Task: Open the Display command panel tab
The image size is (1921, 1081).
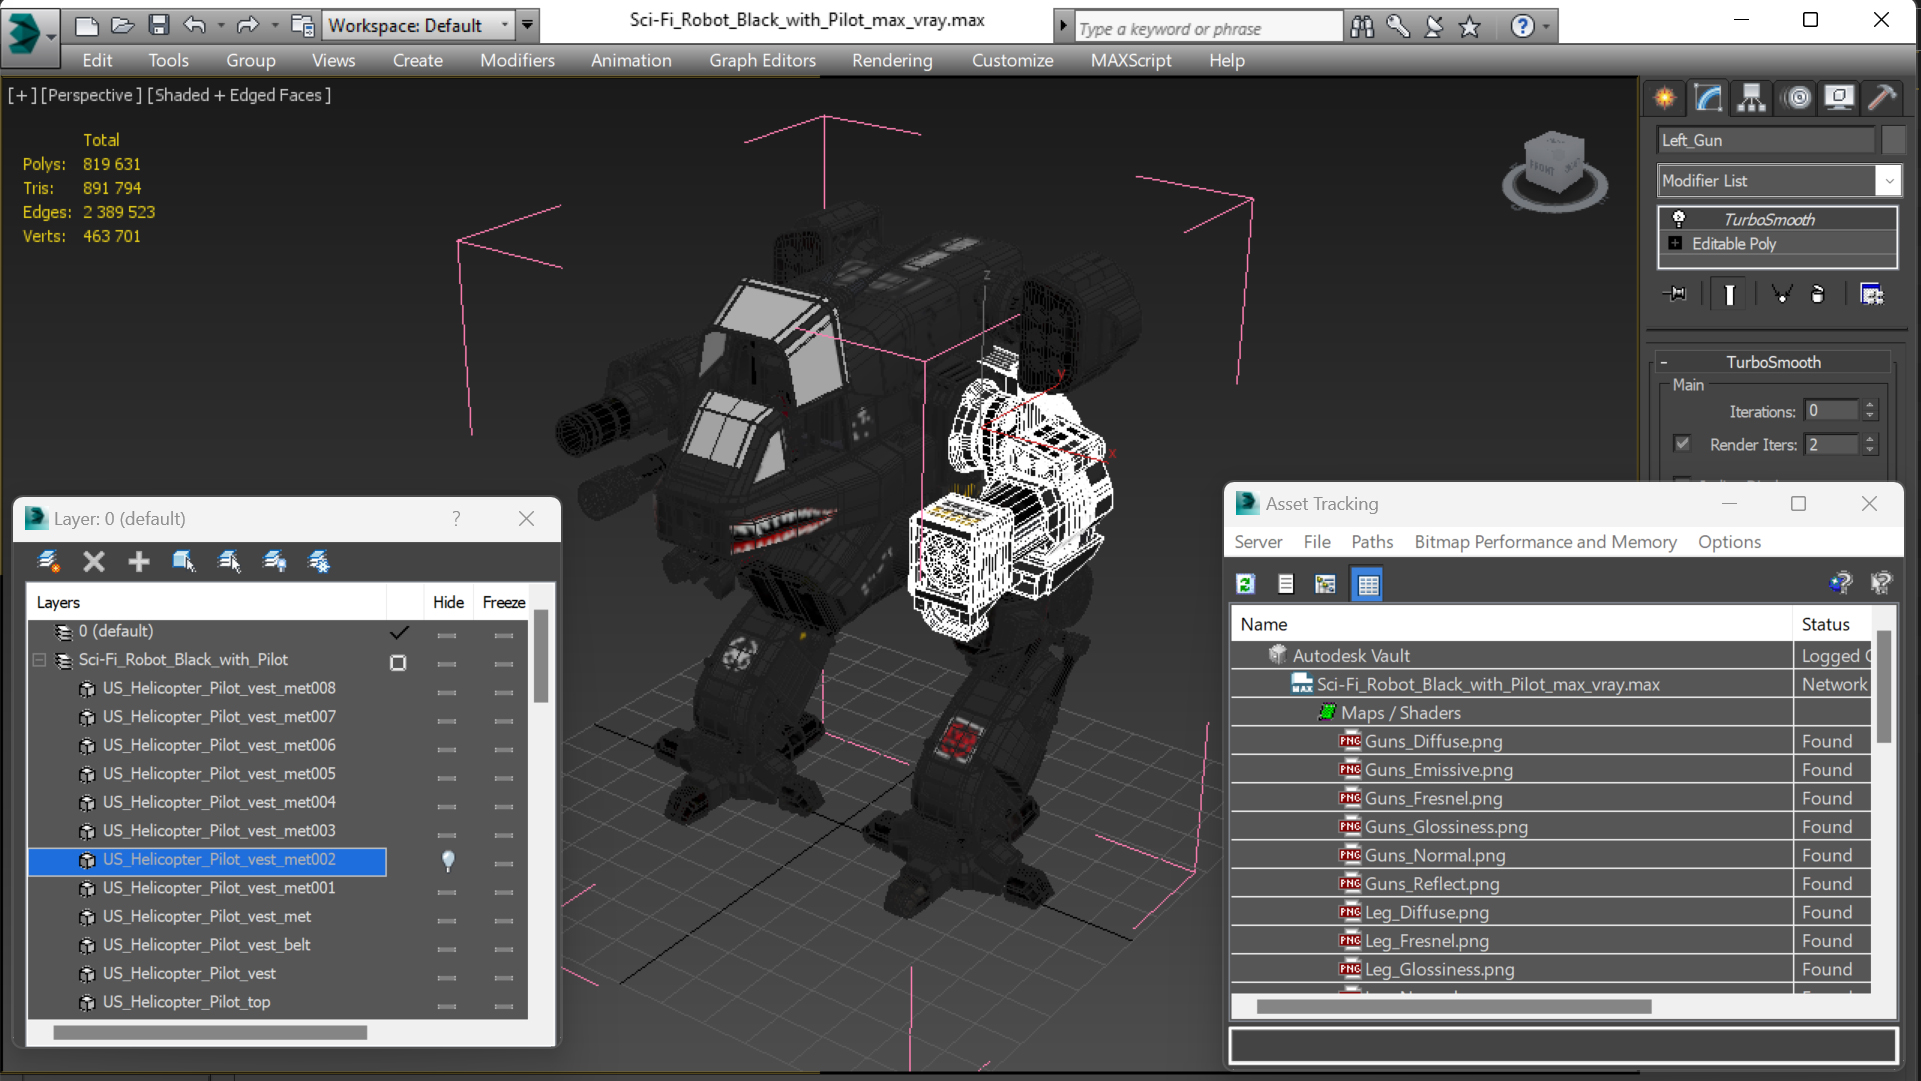Action: [1839, 97]
